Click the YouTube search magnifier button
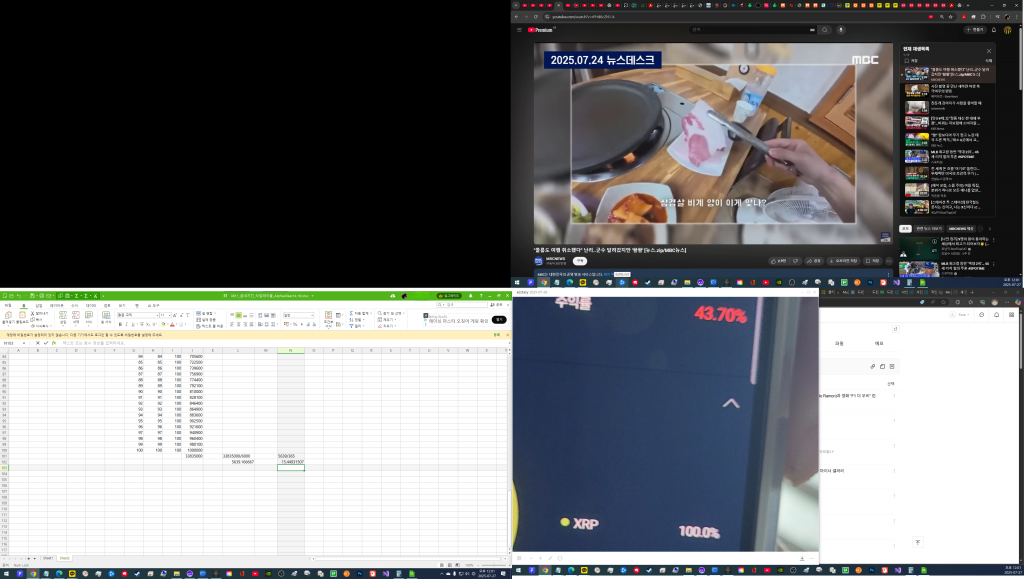Viewport: 1024px width, 579px height. click(x=825, y=30)
